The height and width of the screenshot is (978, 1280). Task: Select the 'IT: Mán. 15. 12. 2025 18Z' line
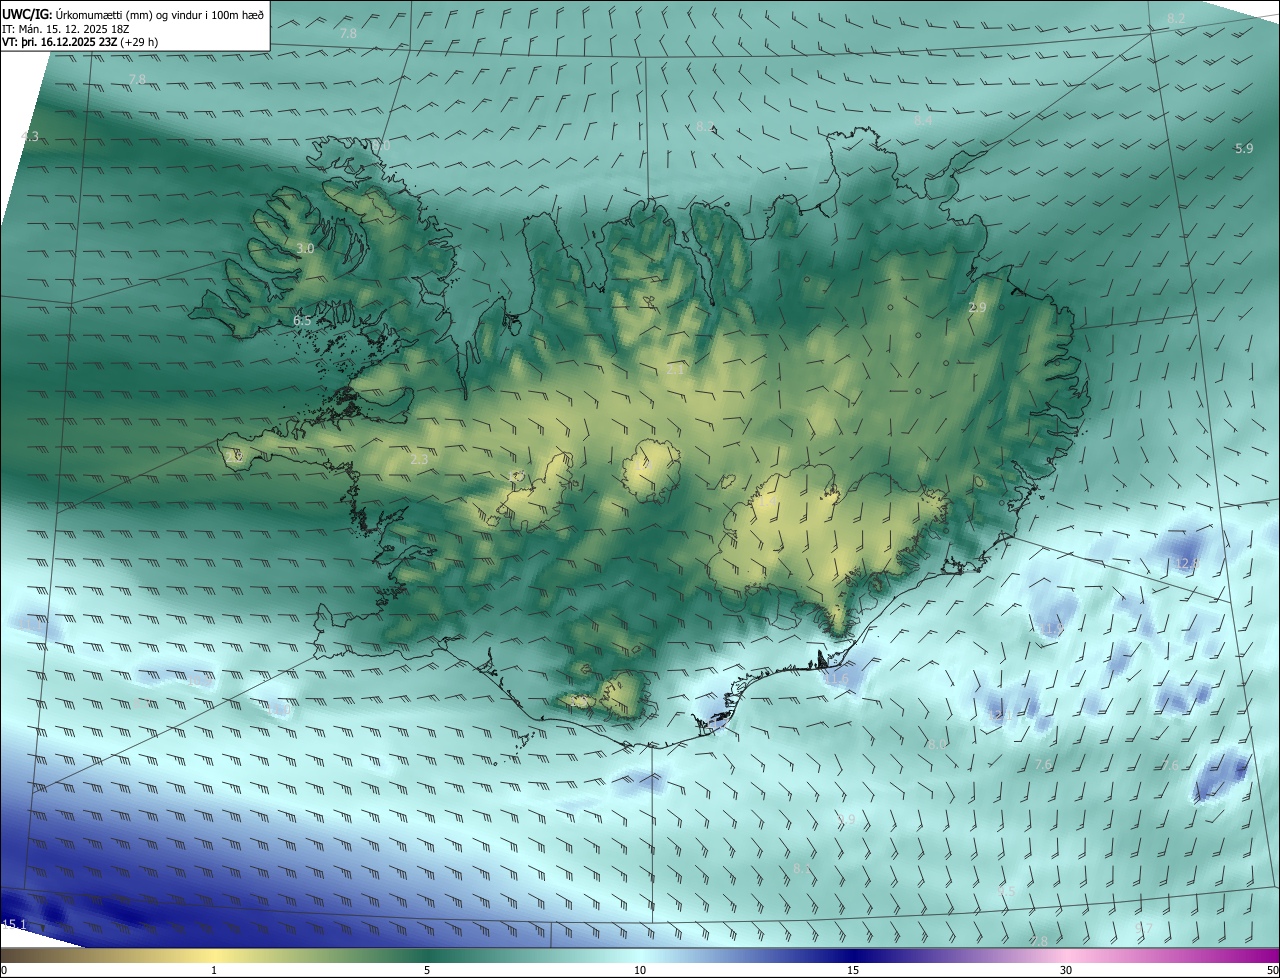coord(65,29)
